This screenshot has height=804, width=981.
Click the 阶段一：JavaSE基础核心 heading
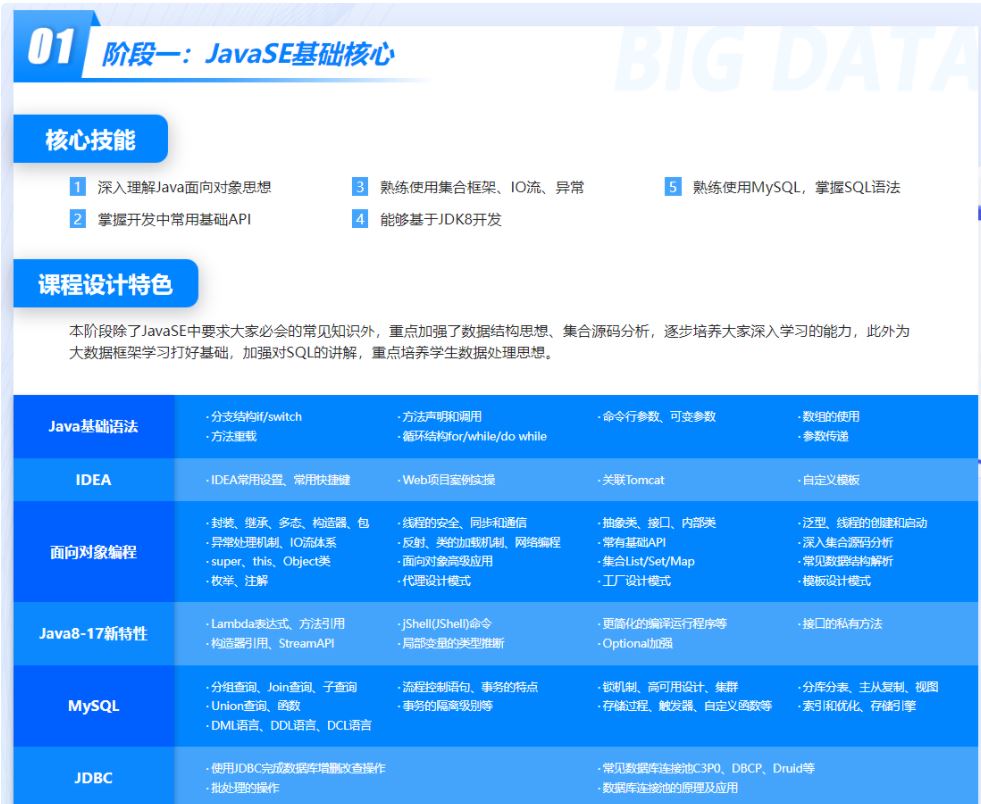click(248, 54)
